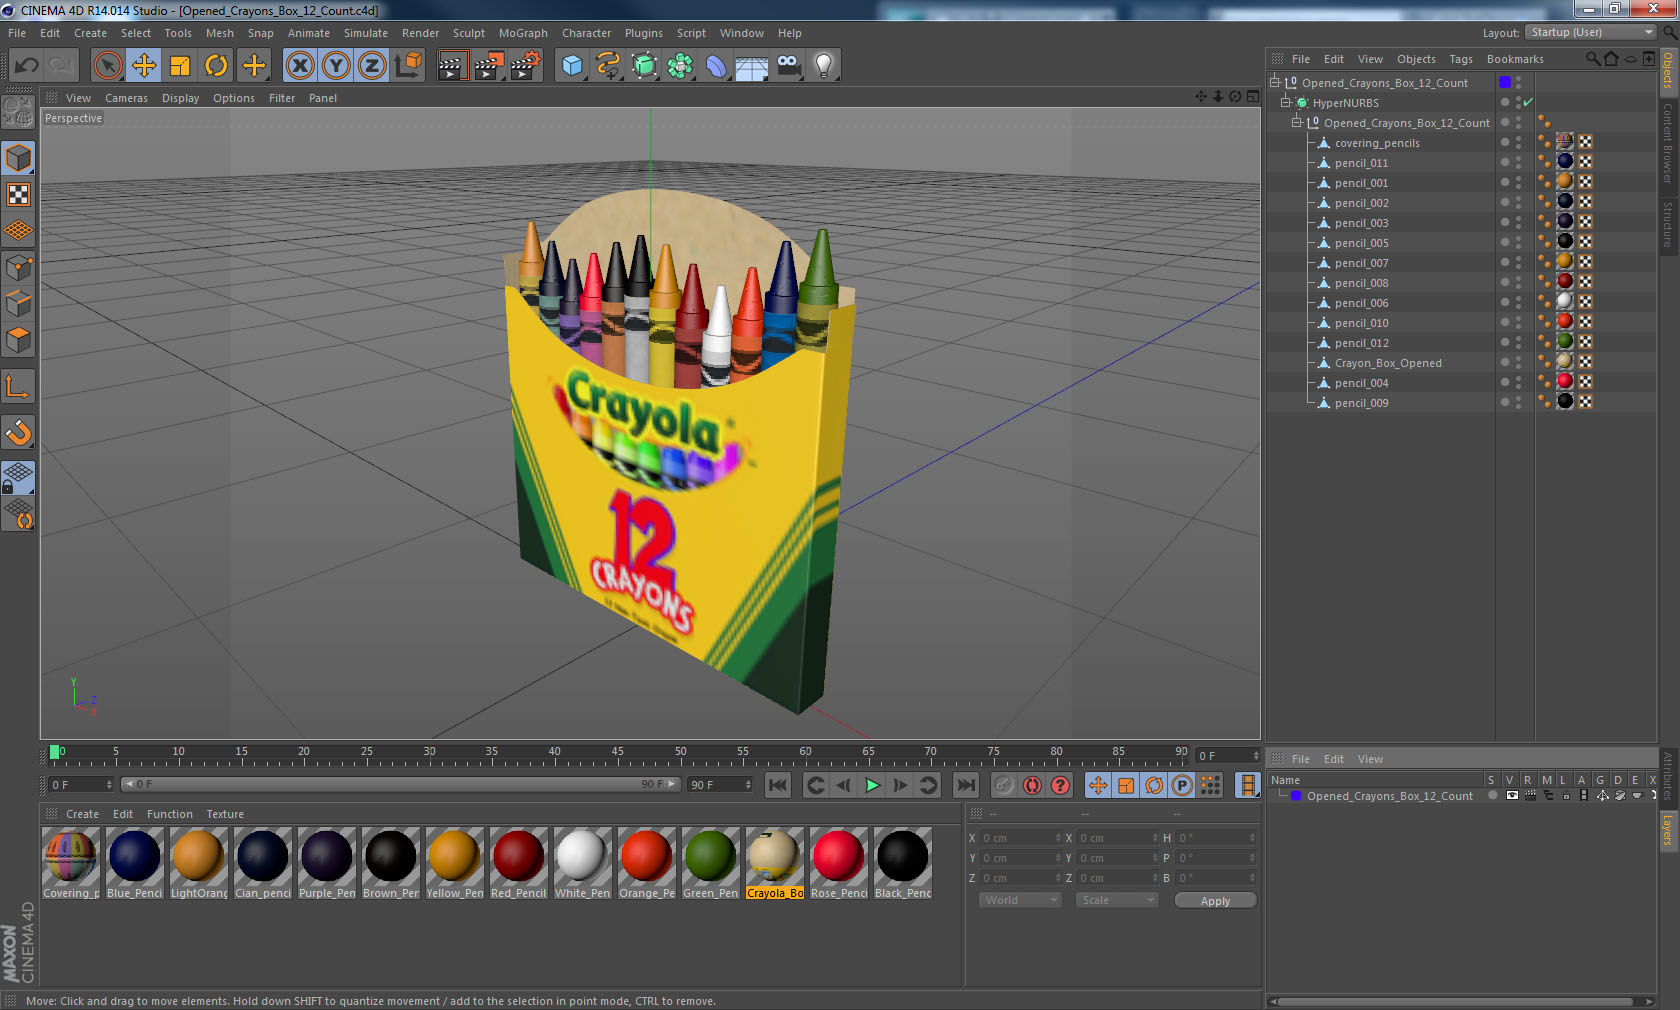Screen dimensions: 1680x1010
Task: Activate the Move tool in toolbar
Action: pos(144,66)
